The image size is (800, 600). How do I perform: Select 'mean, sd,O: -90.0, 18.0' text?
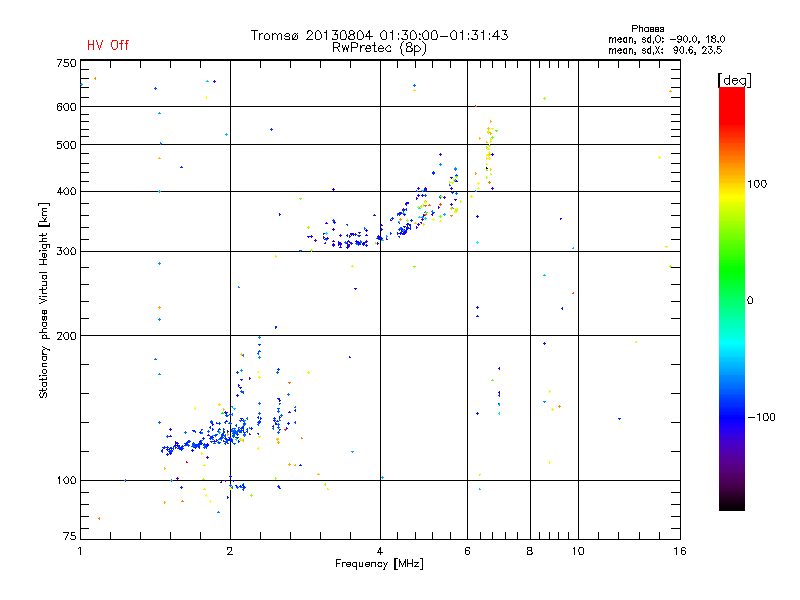666,40
